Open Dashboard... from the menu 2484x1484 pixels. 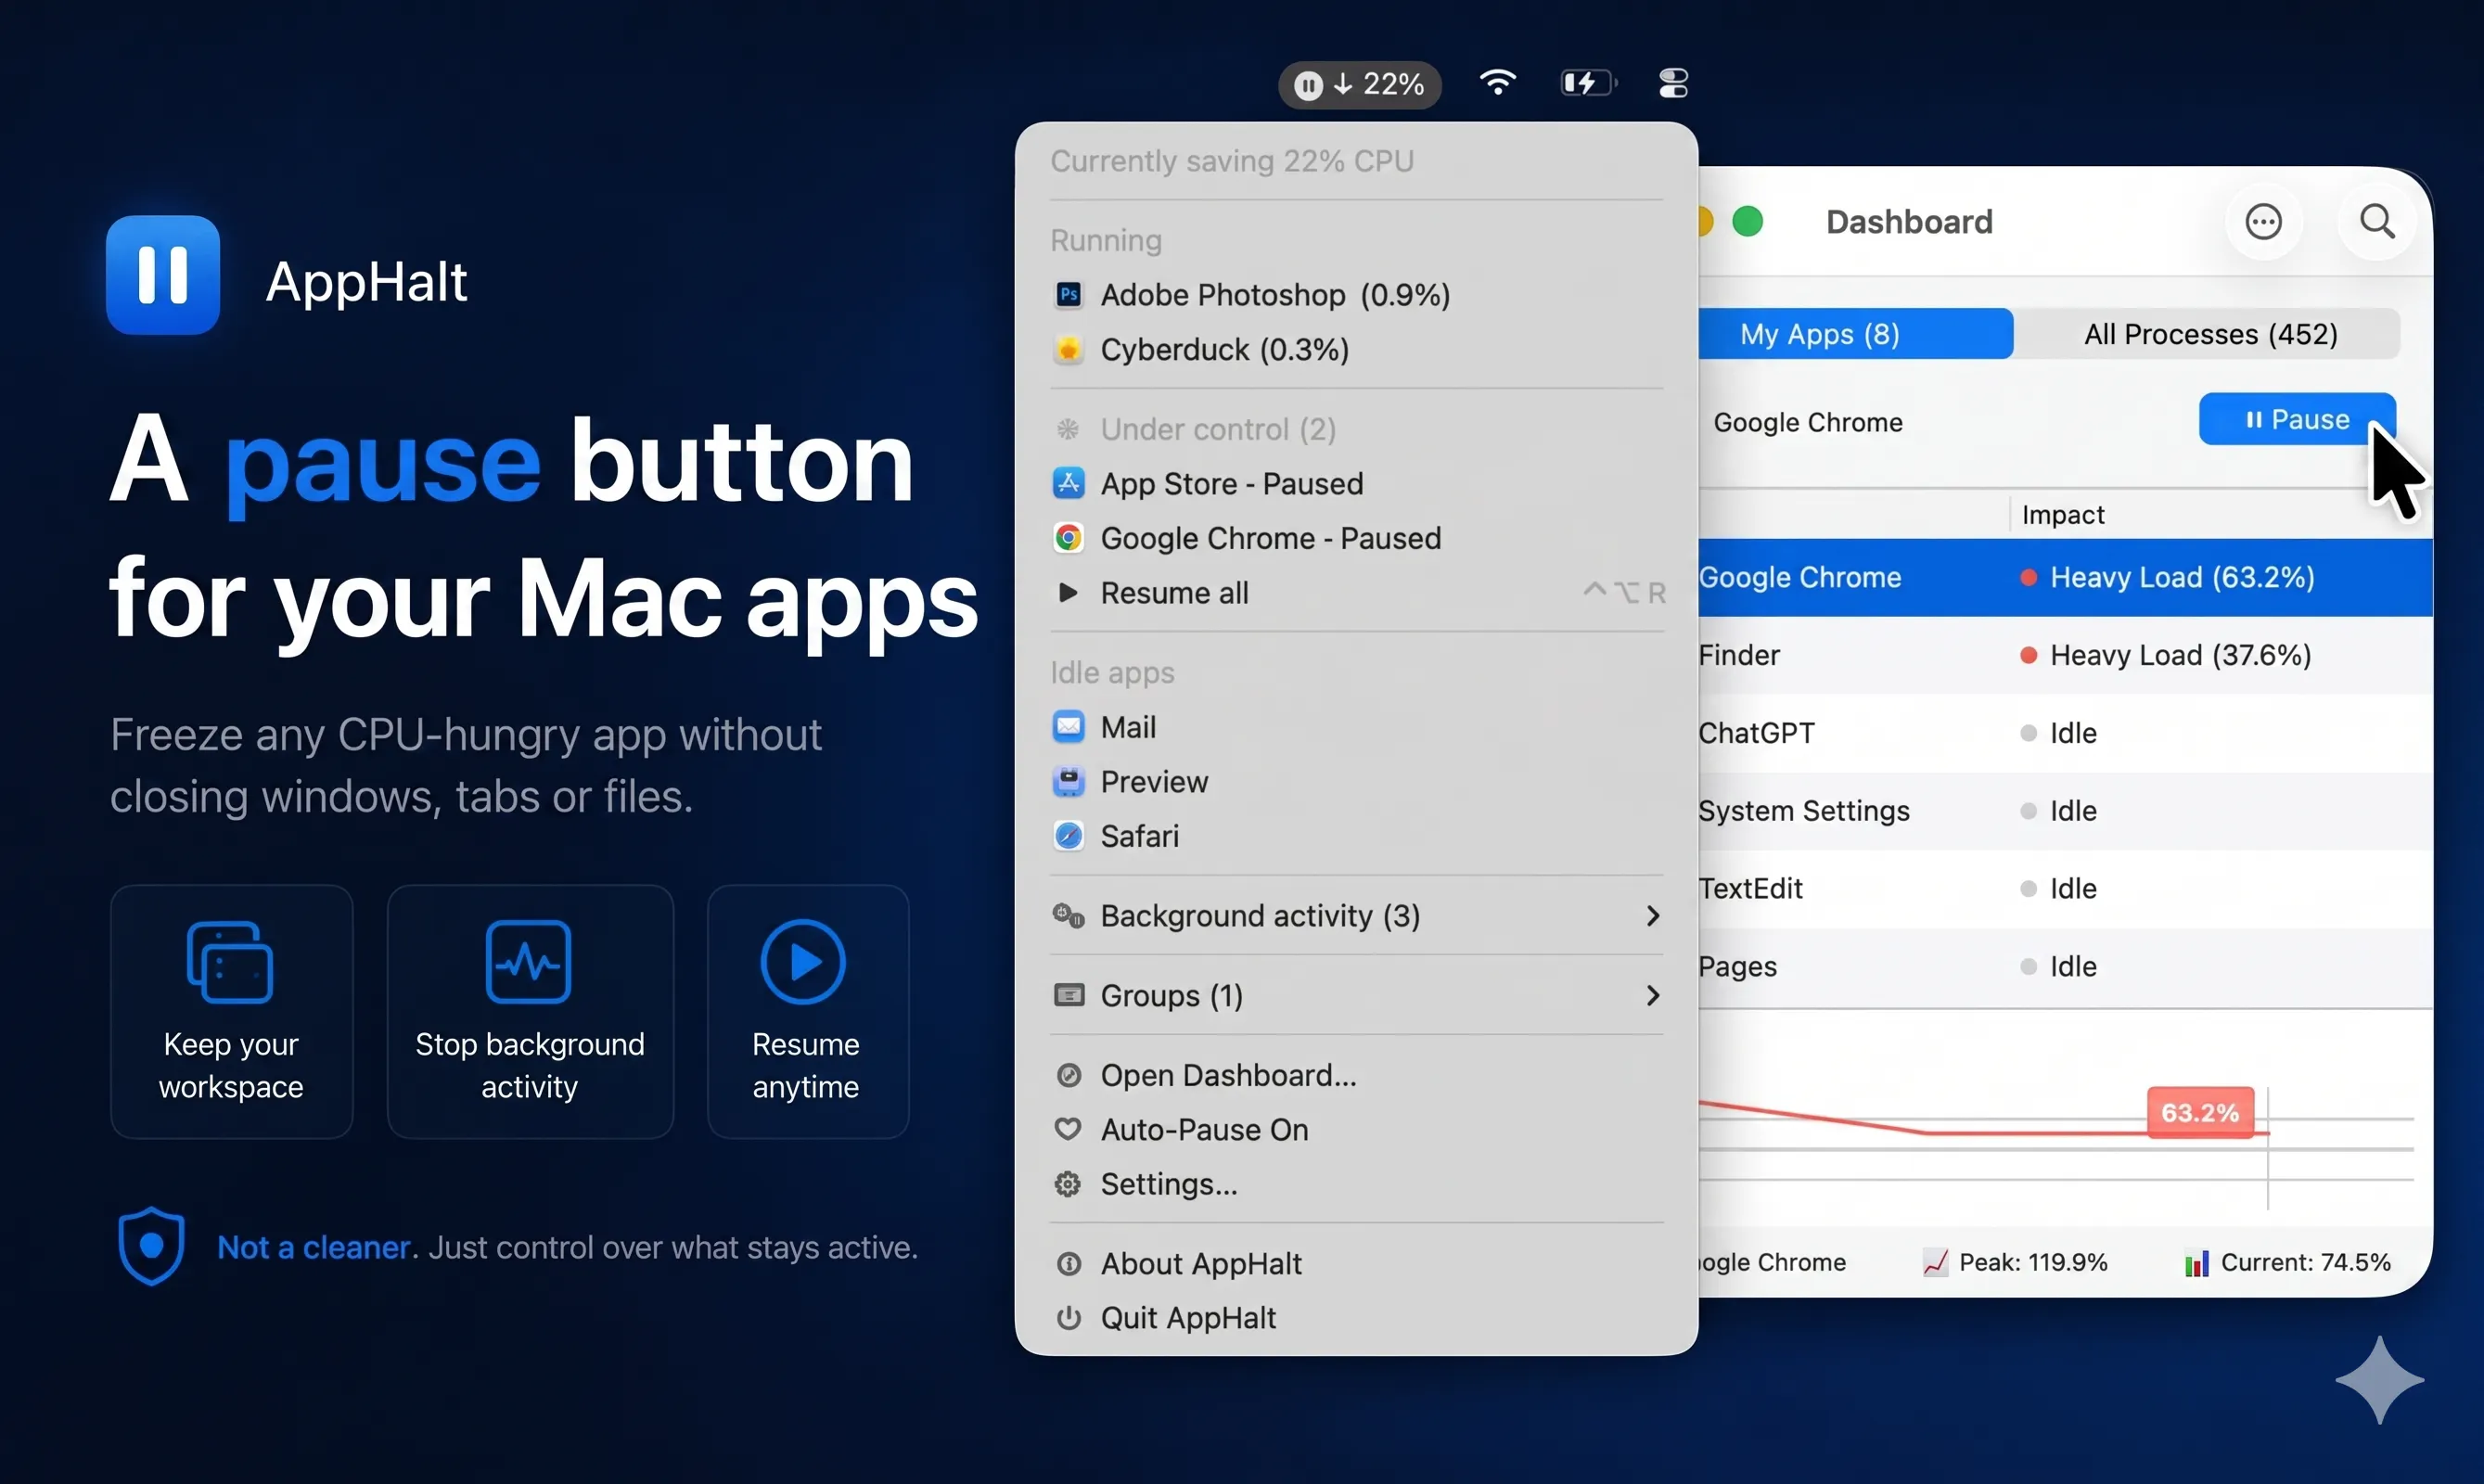(1356, 1075)
